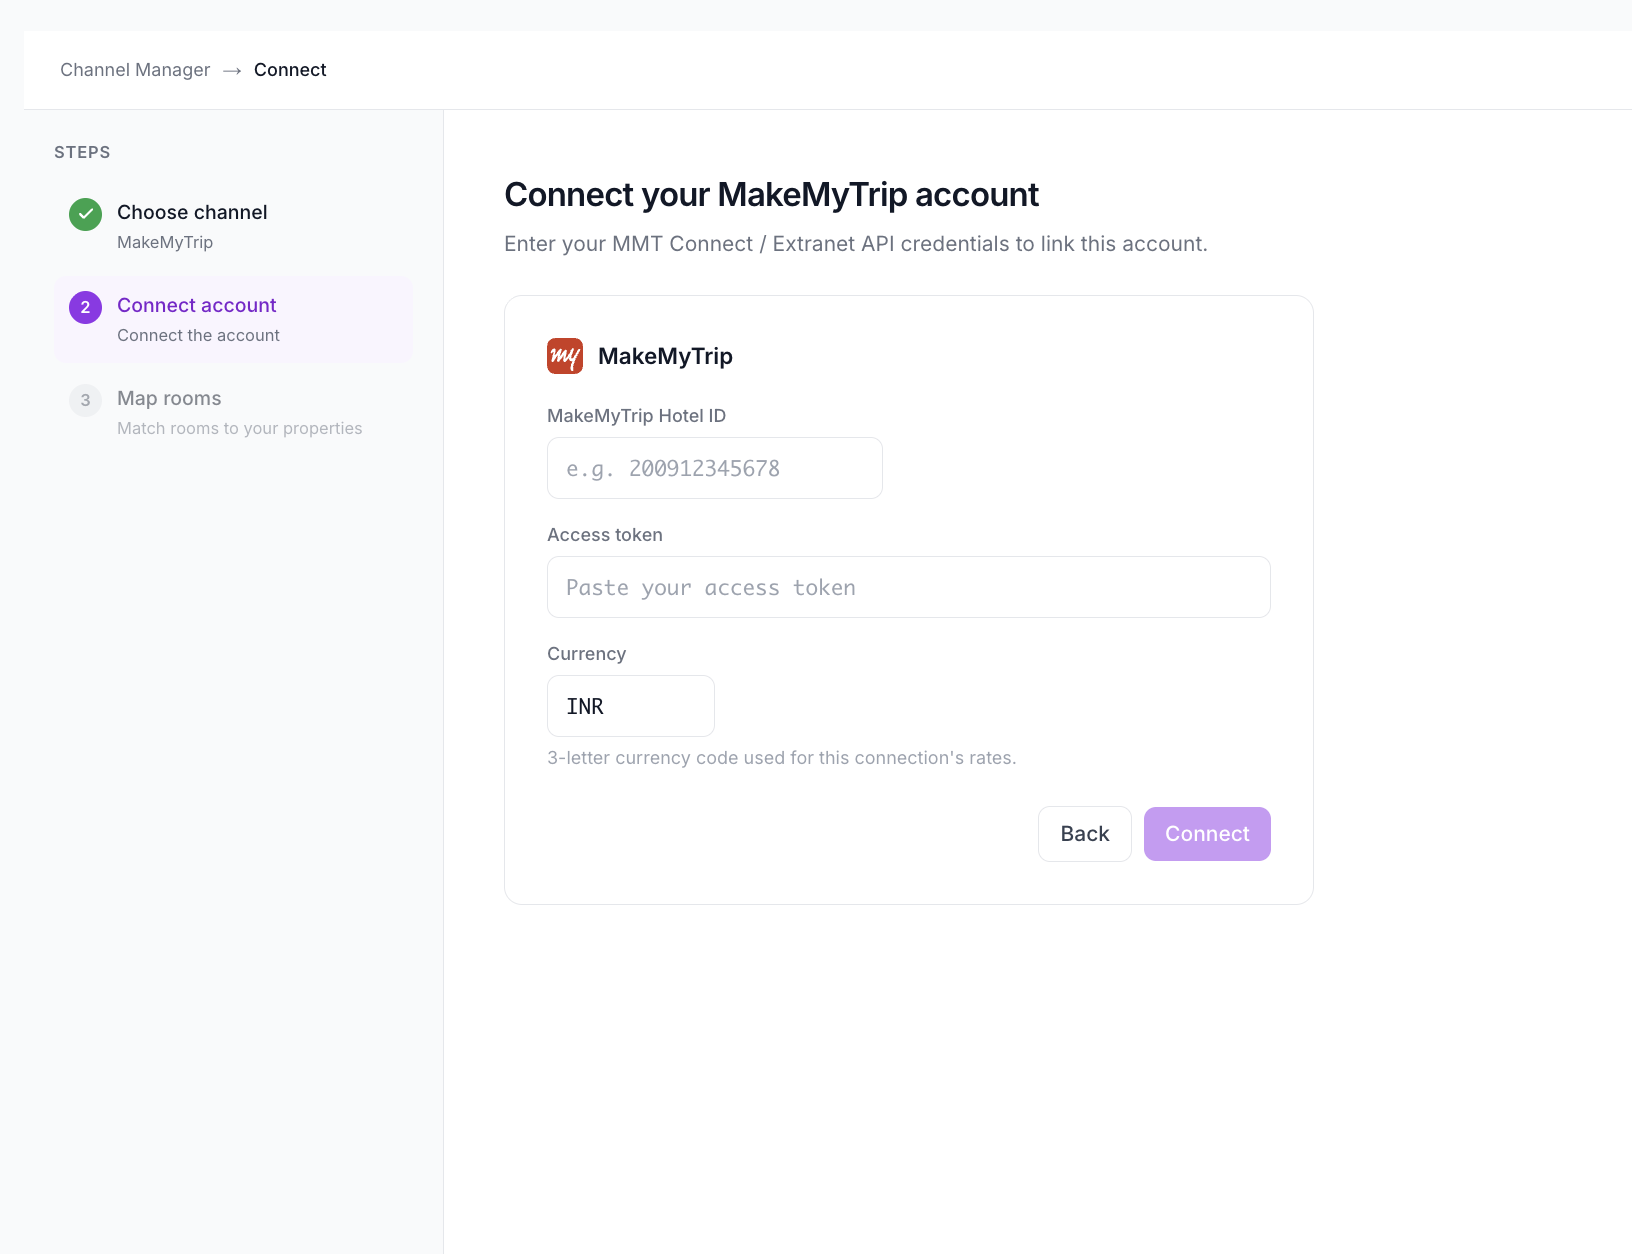Click Match rooms to your properties text

pyautogui.click(x=240, y=428)
